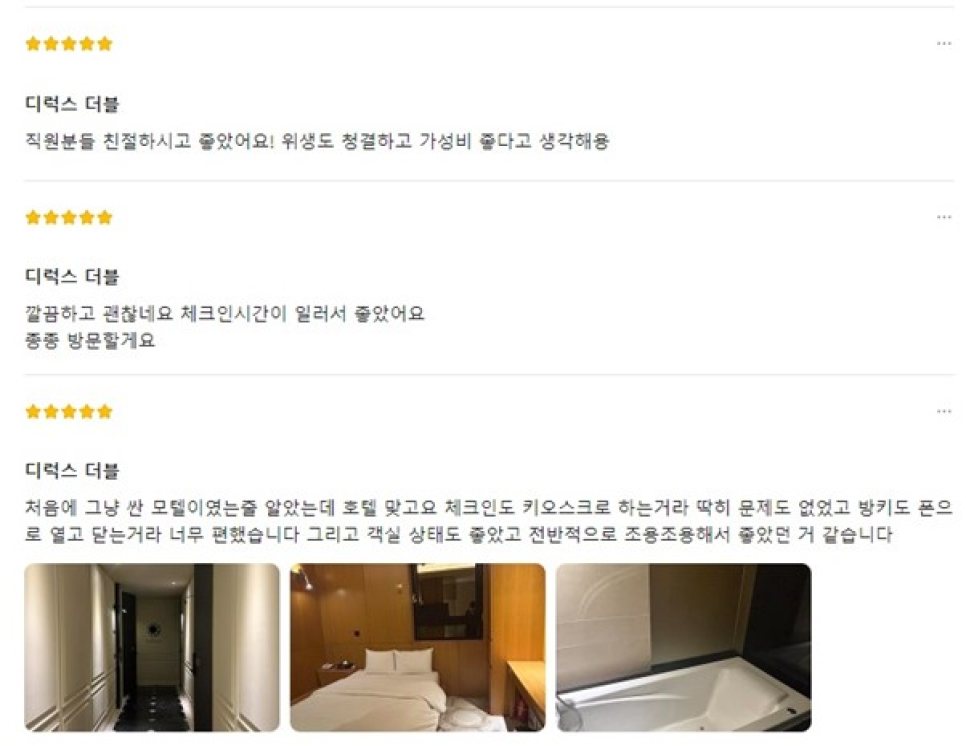
Task: Click review text about 체크인시간이 일러서
Action: pos(225,314)
